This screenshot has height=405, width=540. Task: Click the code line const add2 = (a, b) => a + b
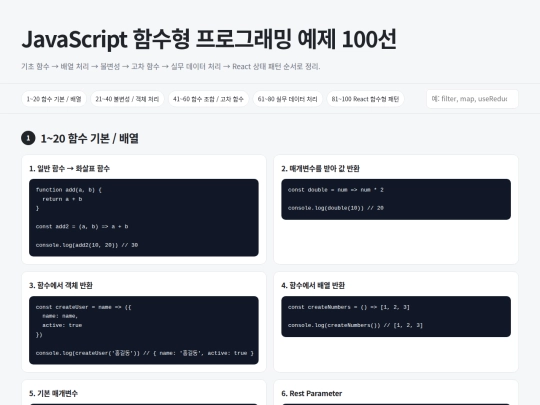(x=82, y=227)
